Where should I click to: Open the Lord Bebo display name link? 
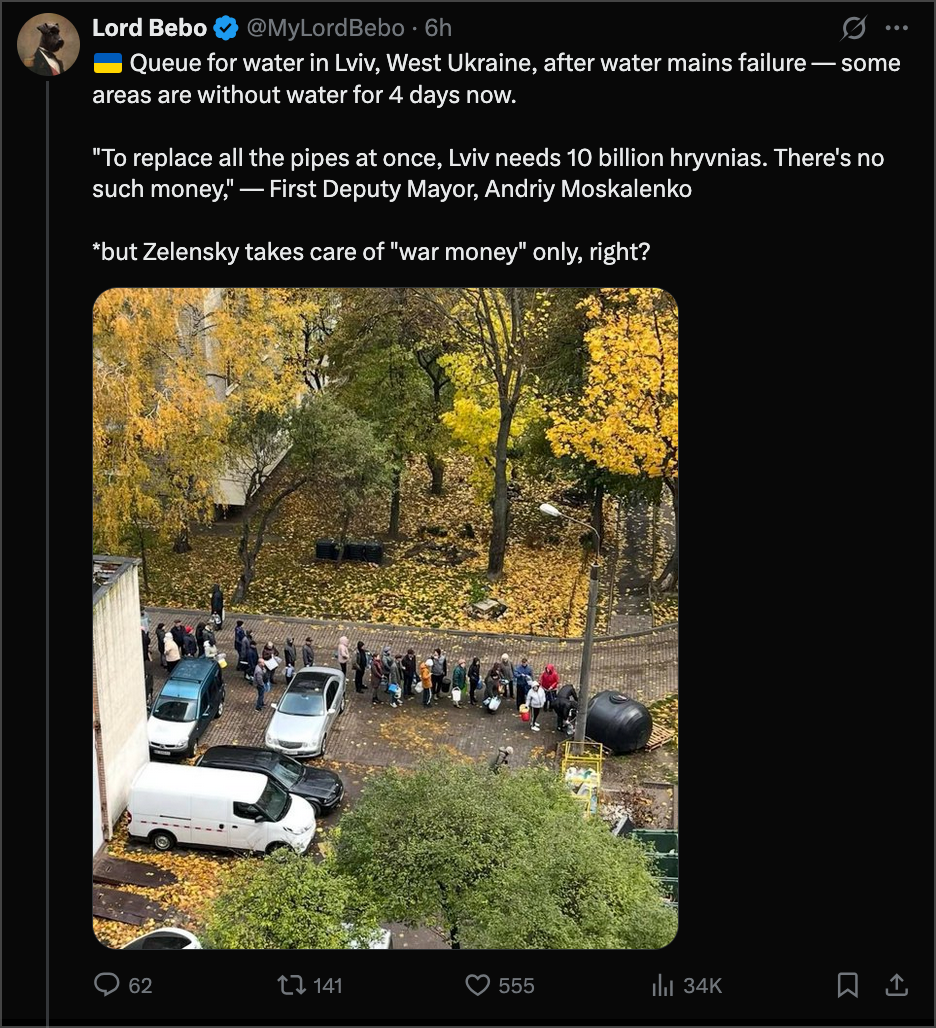click(149, 28)
